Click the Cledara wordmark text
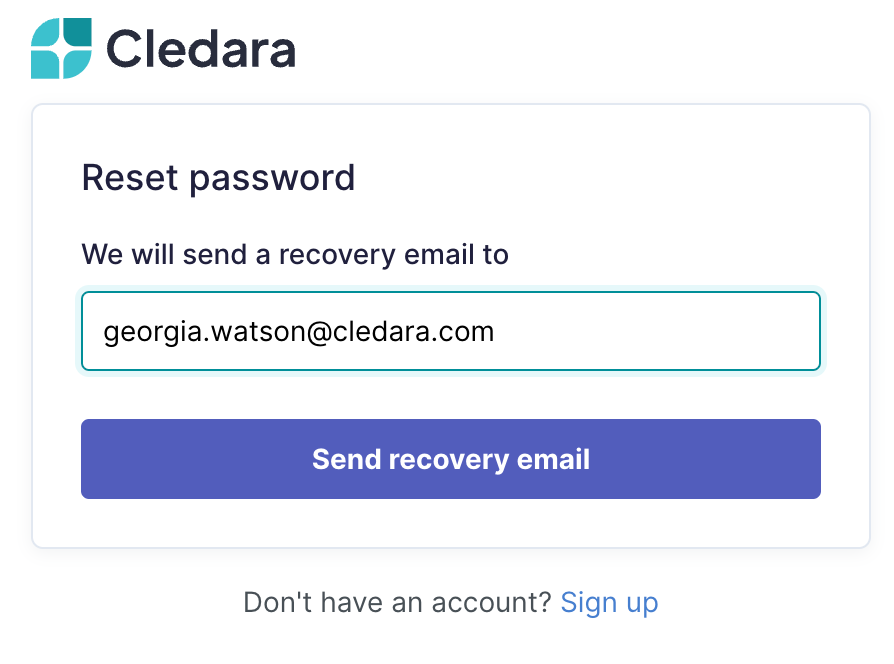The width and height of the screenshot is (894, 664). (x=201, y=50)
